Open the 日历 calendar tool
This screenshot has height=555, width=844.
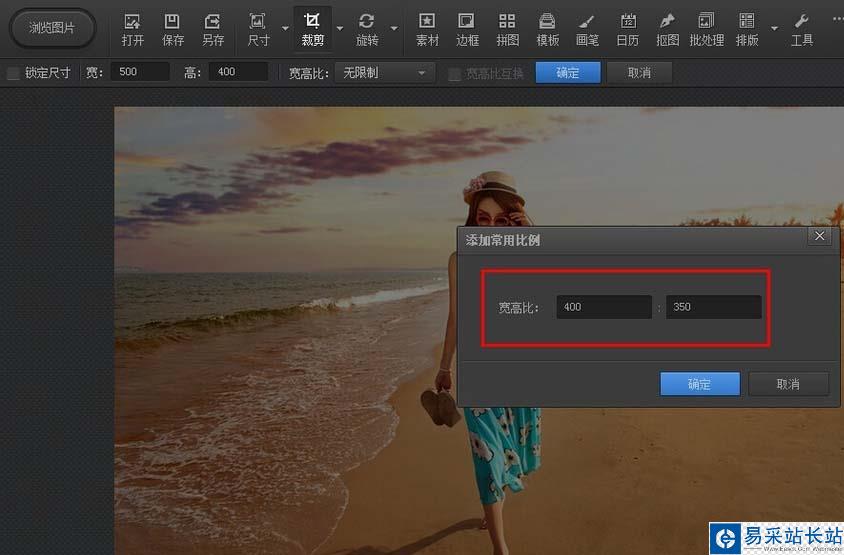(628, 30)
